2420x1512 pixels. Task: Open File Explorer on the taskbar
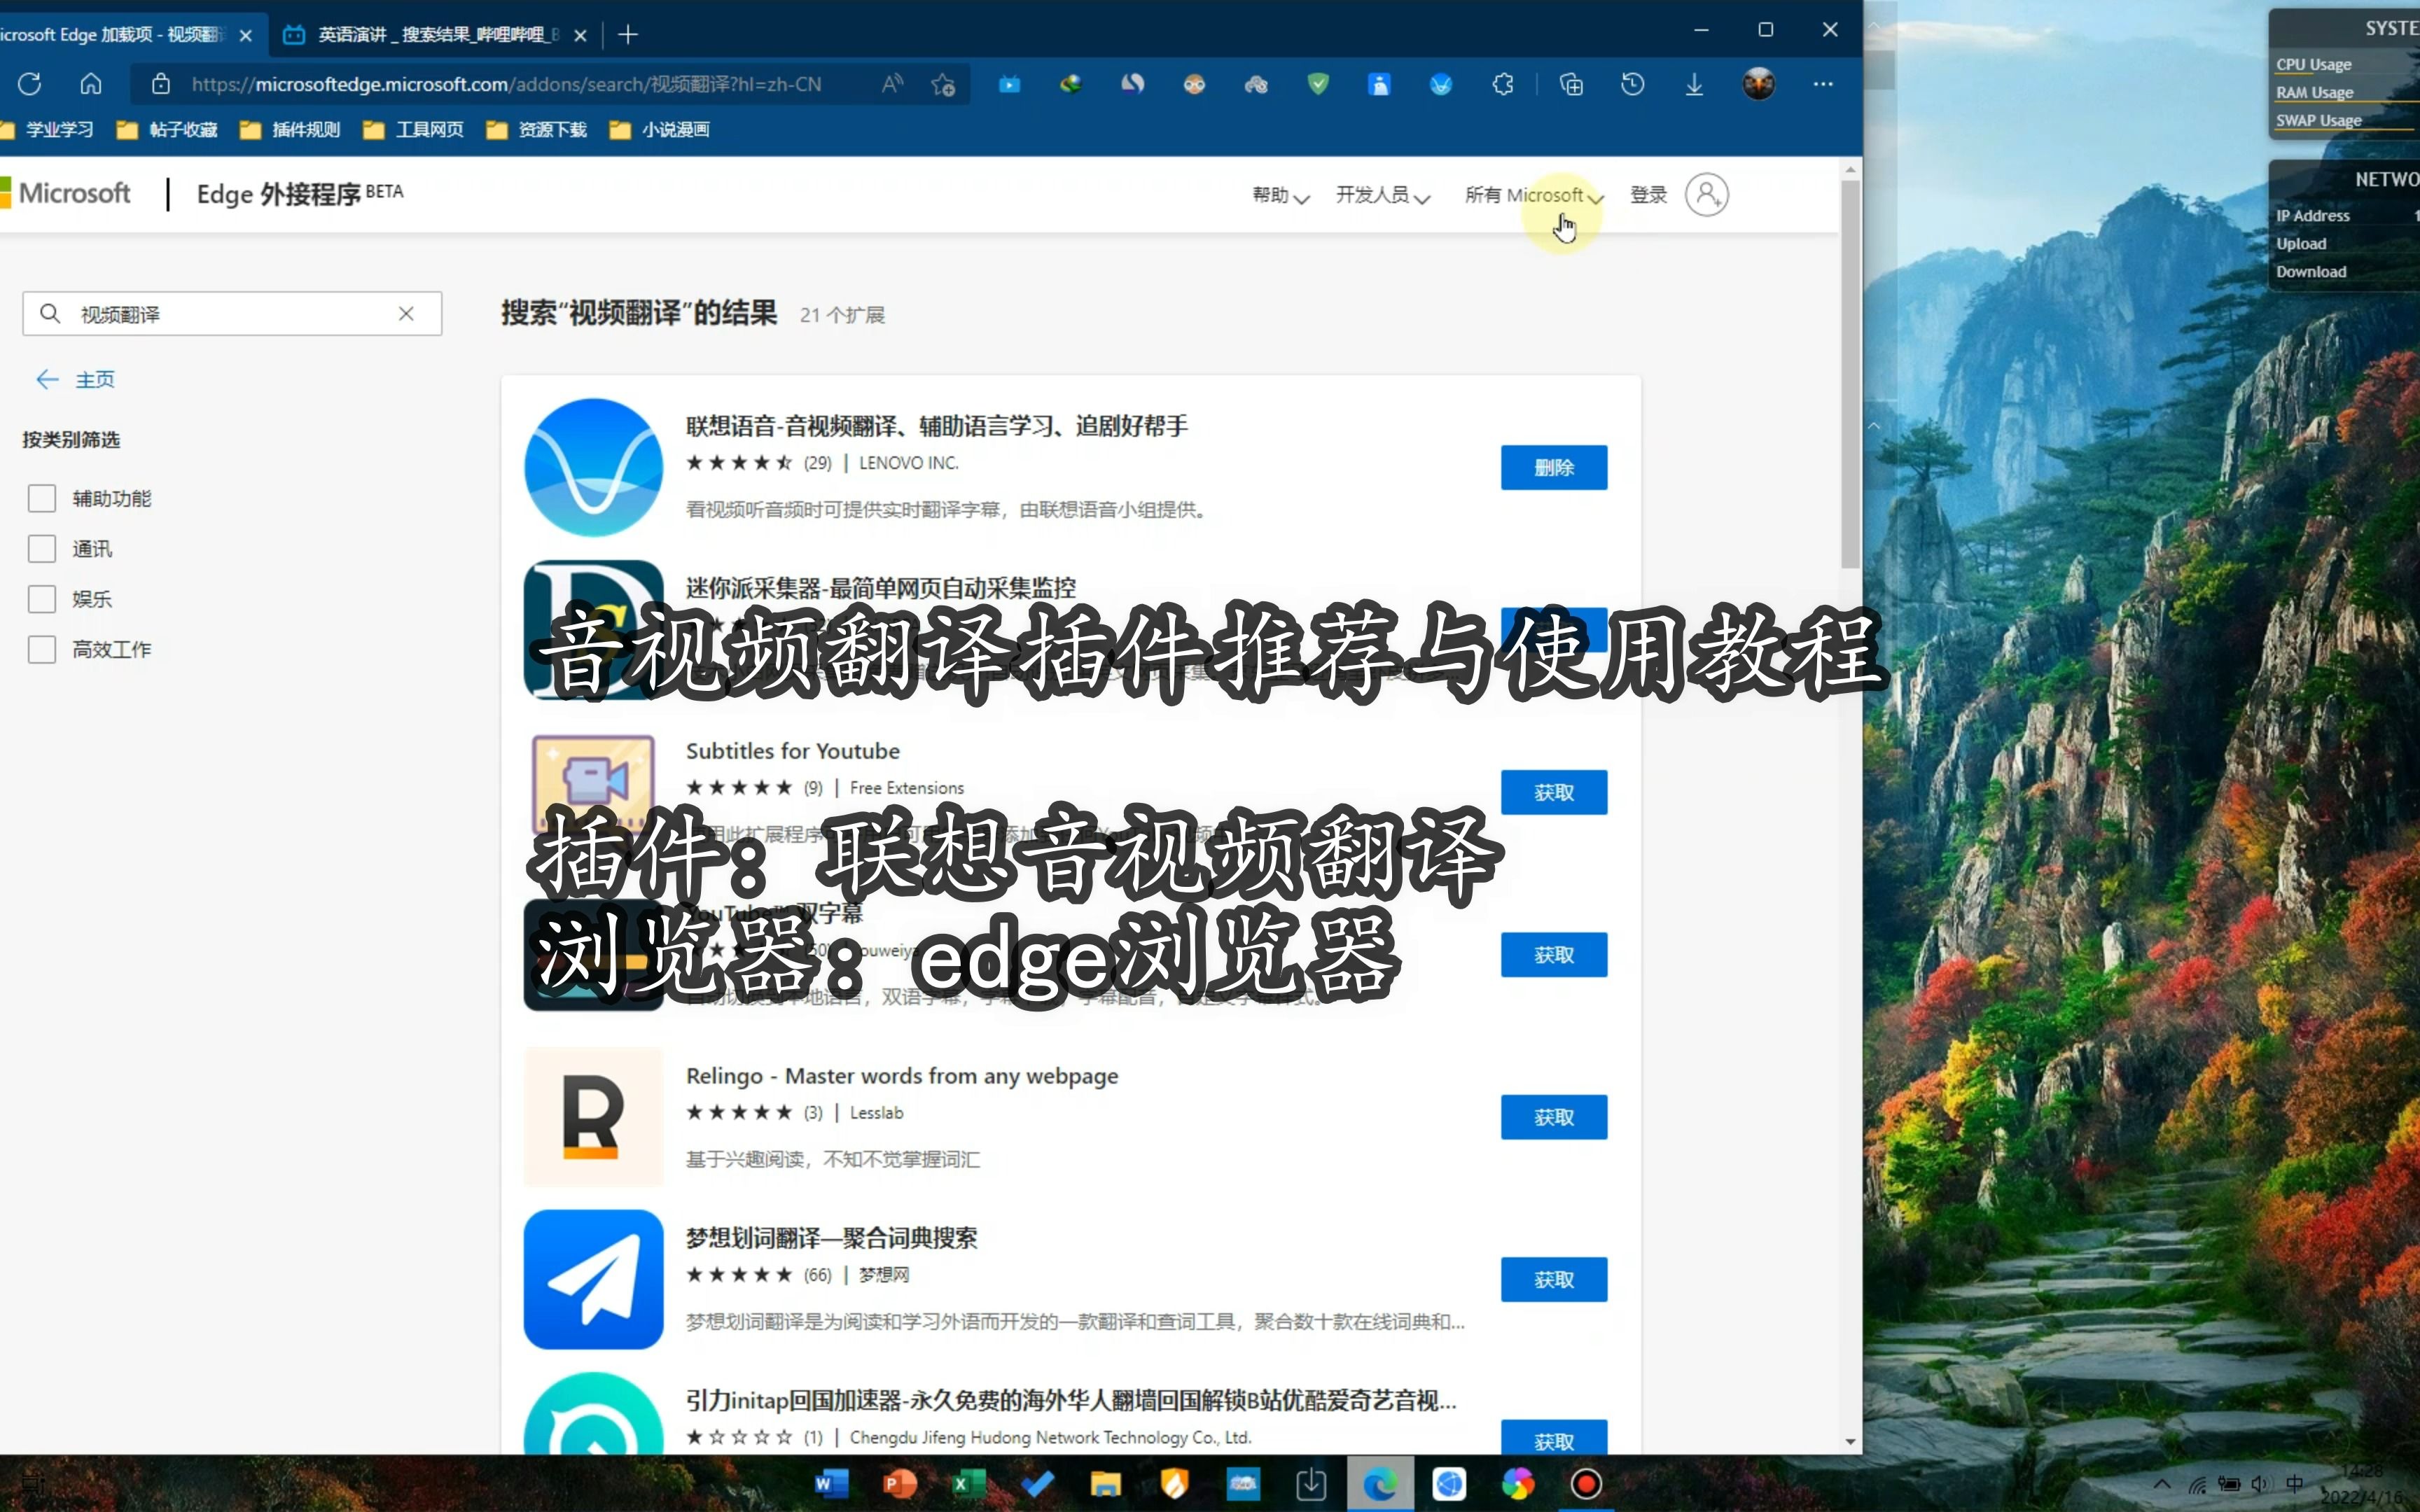coord(1105,1484)
